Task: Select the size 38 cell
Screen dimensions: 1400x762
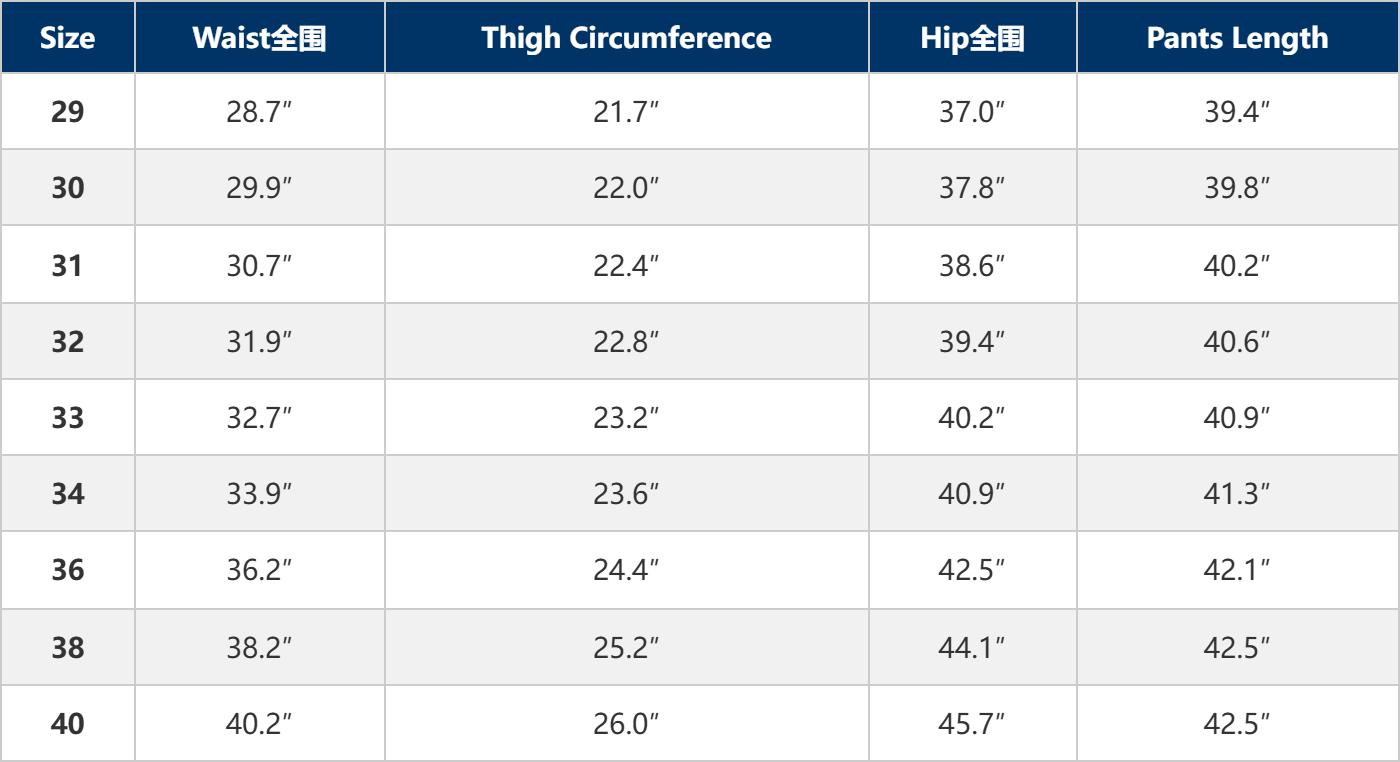Action: tap(68, 646)
